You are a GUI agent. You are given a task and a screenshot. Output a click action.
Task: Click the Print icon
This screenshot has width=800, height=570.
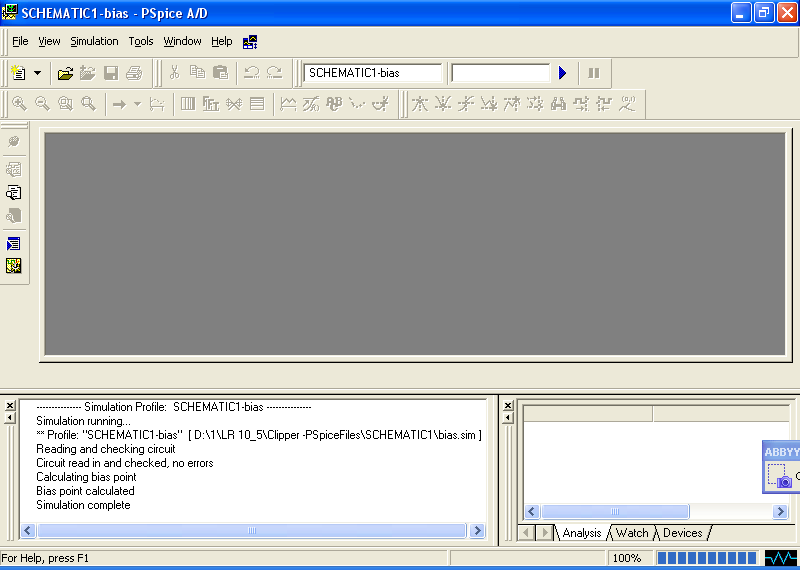pyautogui.click(x=134, y=73)
